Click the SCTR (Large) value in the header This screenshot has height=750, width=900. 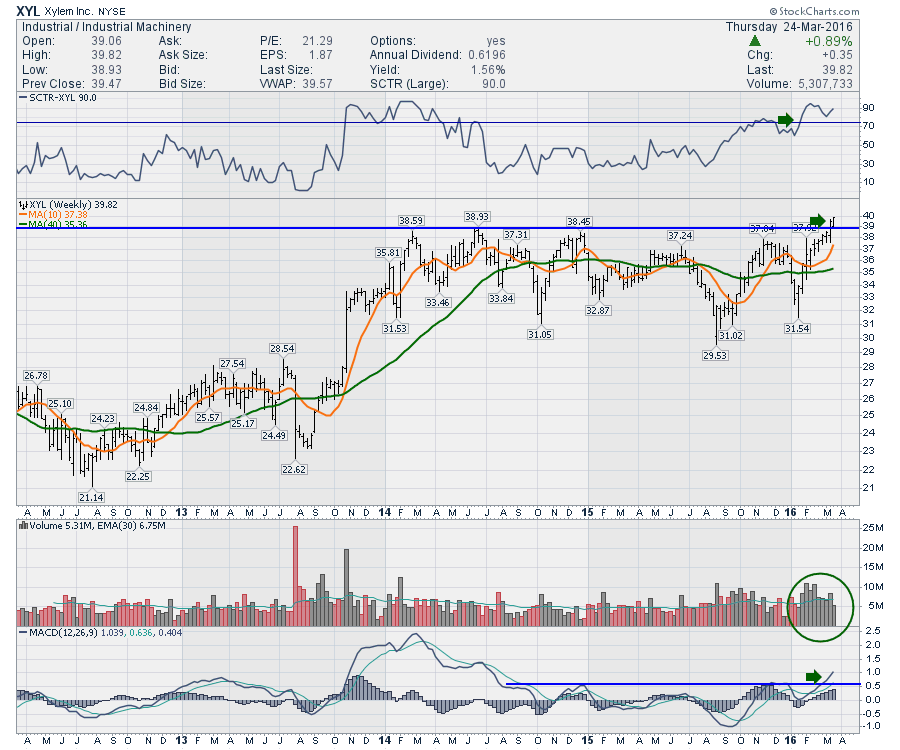click(494, 84)
